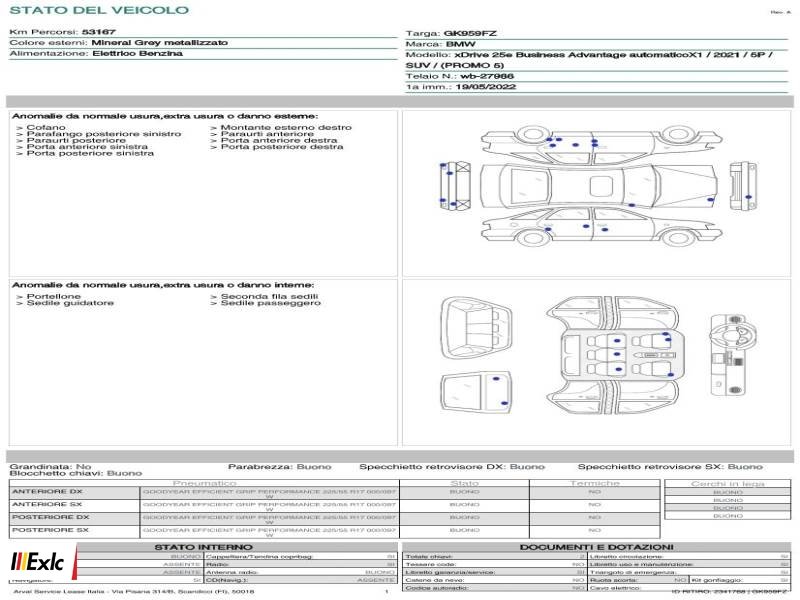
Task: Select the Arval Service Lease Italia footer address
Action: click(134, 592)
